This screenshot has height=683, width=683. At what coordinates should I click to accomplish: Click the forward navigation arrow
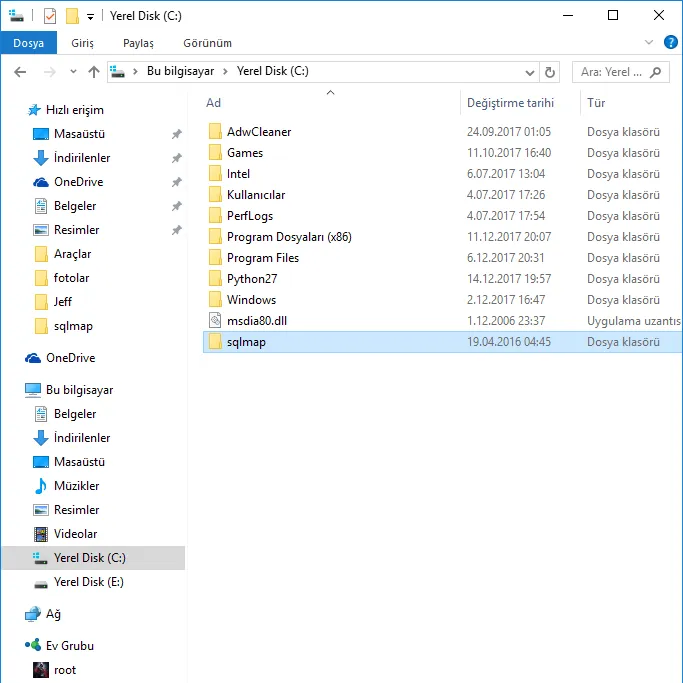point(50,72)
